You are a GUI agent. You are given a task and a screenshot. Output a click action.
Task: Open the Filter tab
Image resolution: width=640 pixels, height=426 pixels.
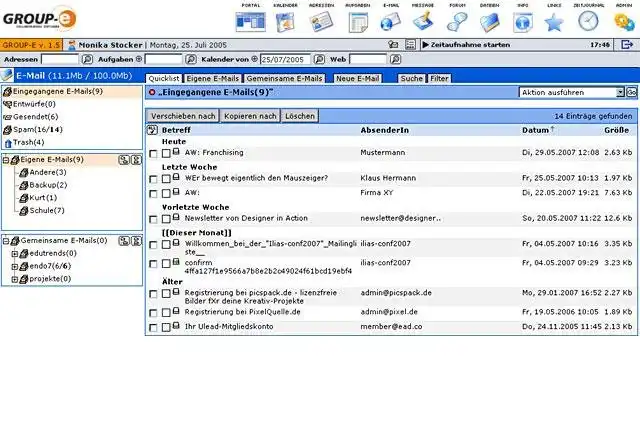pyautogui.click(x=439, y=78)
